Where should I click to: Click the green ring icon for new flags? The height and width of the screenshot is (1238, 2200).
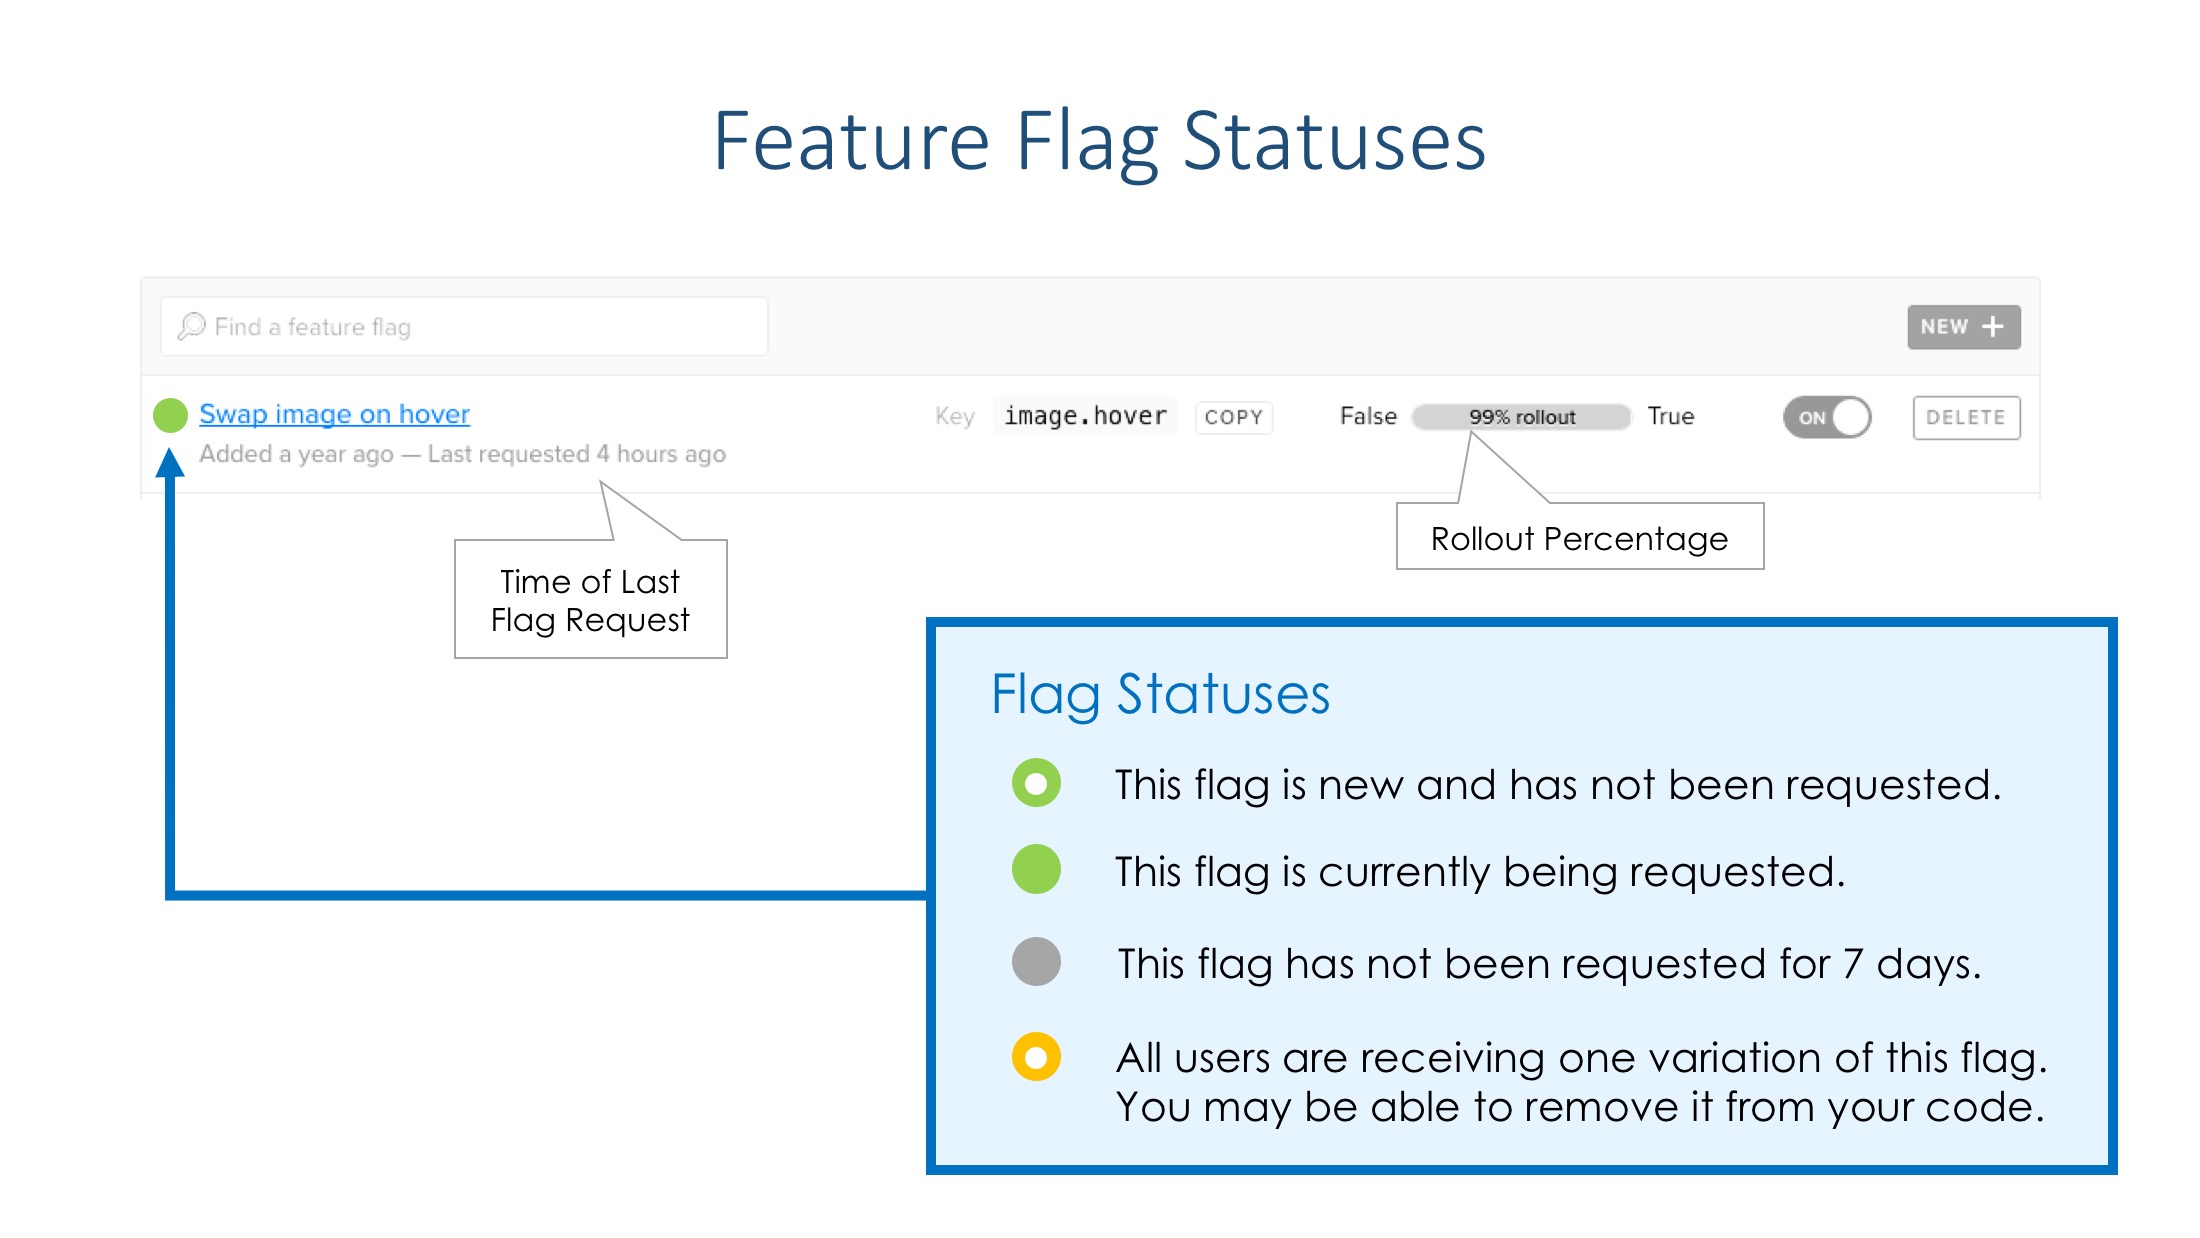(1036, 783)
